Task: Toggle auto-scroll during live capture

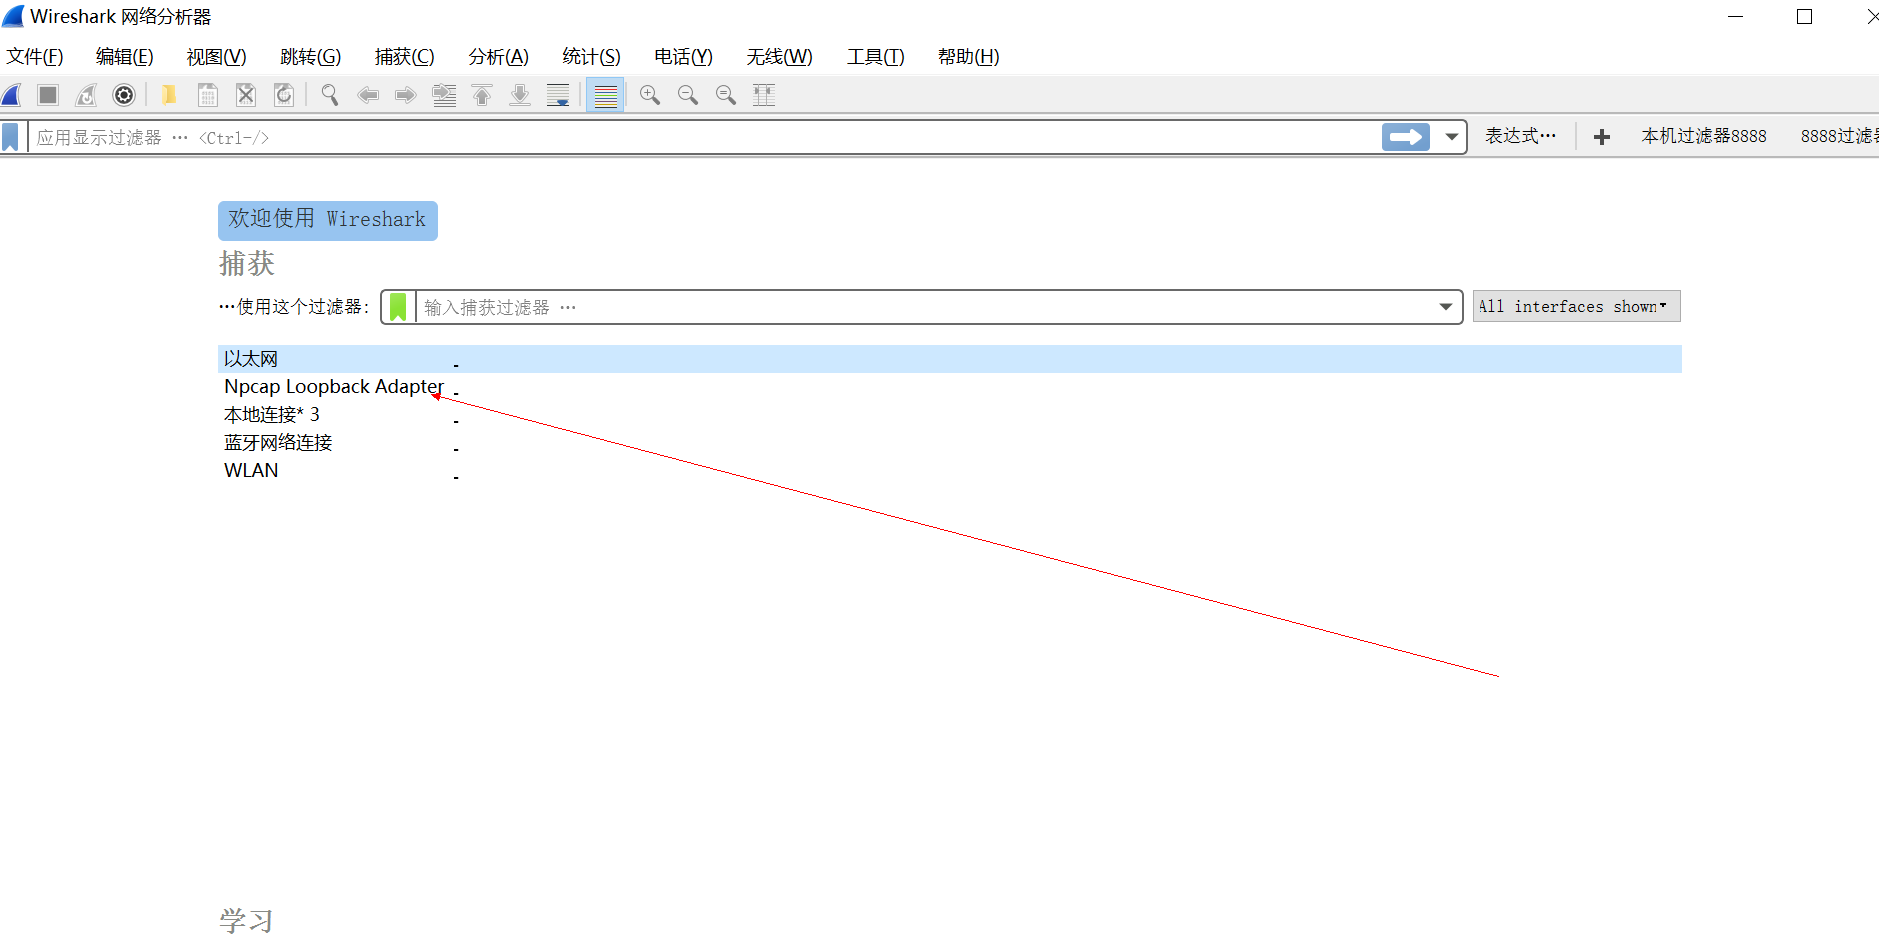Action: 558,95
